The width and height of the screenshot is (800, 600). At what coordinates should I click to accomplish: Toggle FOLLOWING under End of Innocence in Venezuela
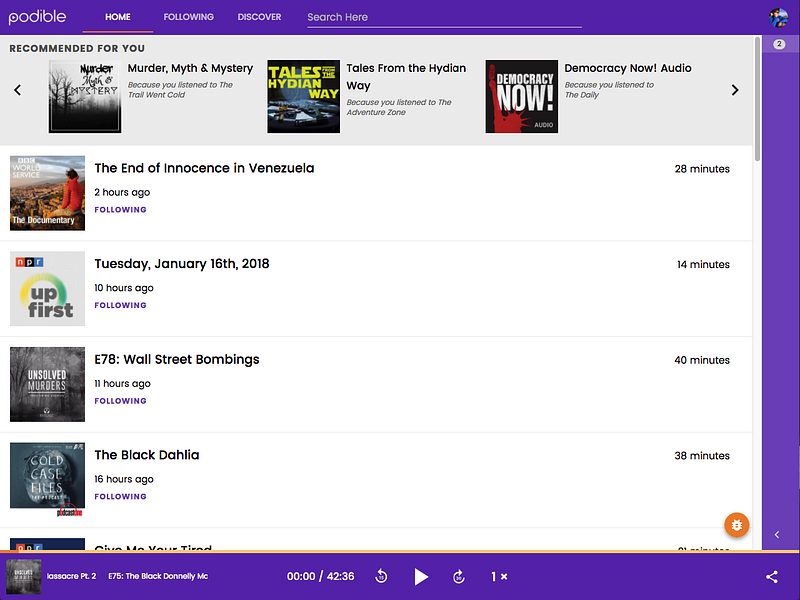tap(120, 210)
